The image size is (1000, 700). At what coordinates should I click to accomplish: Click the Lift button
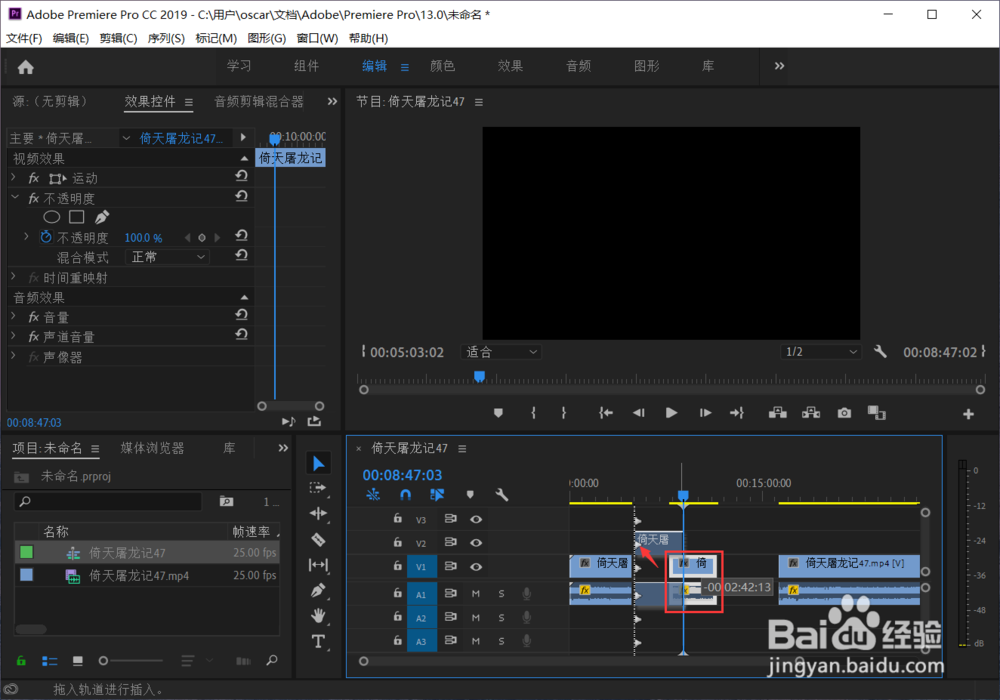click(777, 413)
